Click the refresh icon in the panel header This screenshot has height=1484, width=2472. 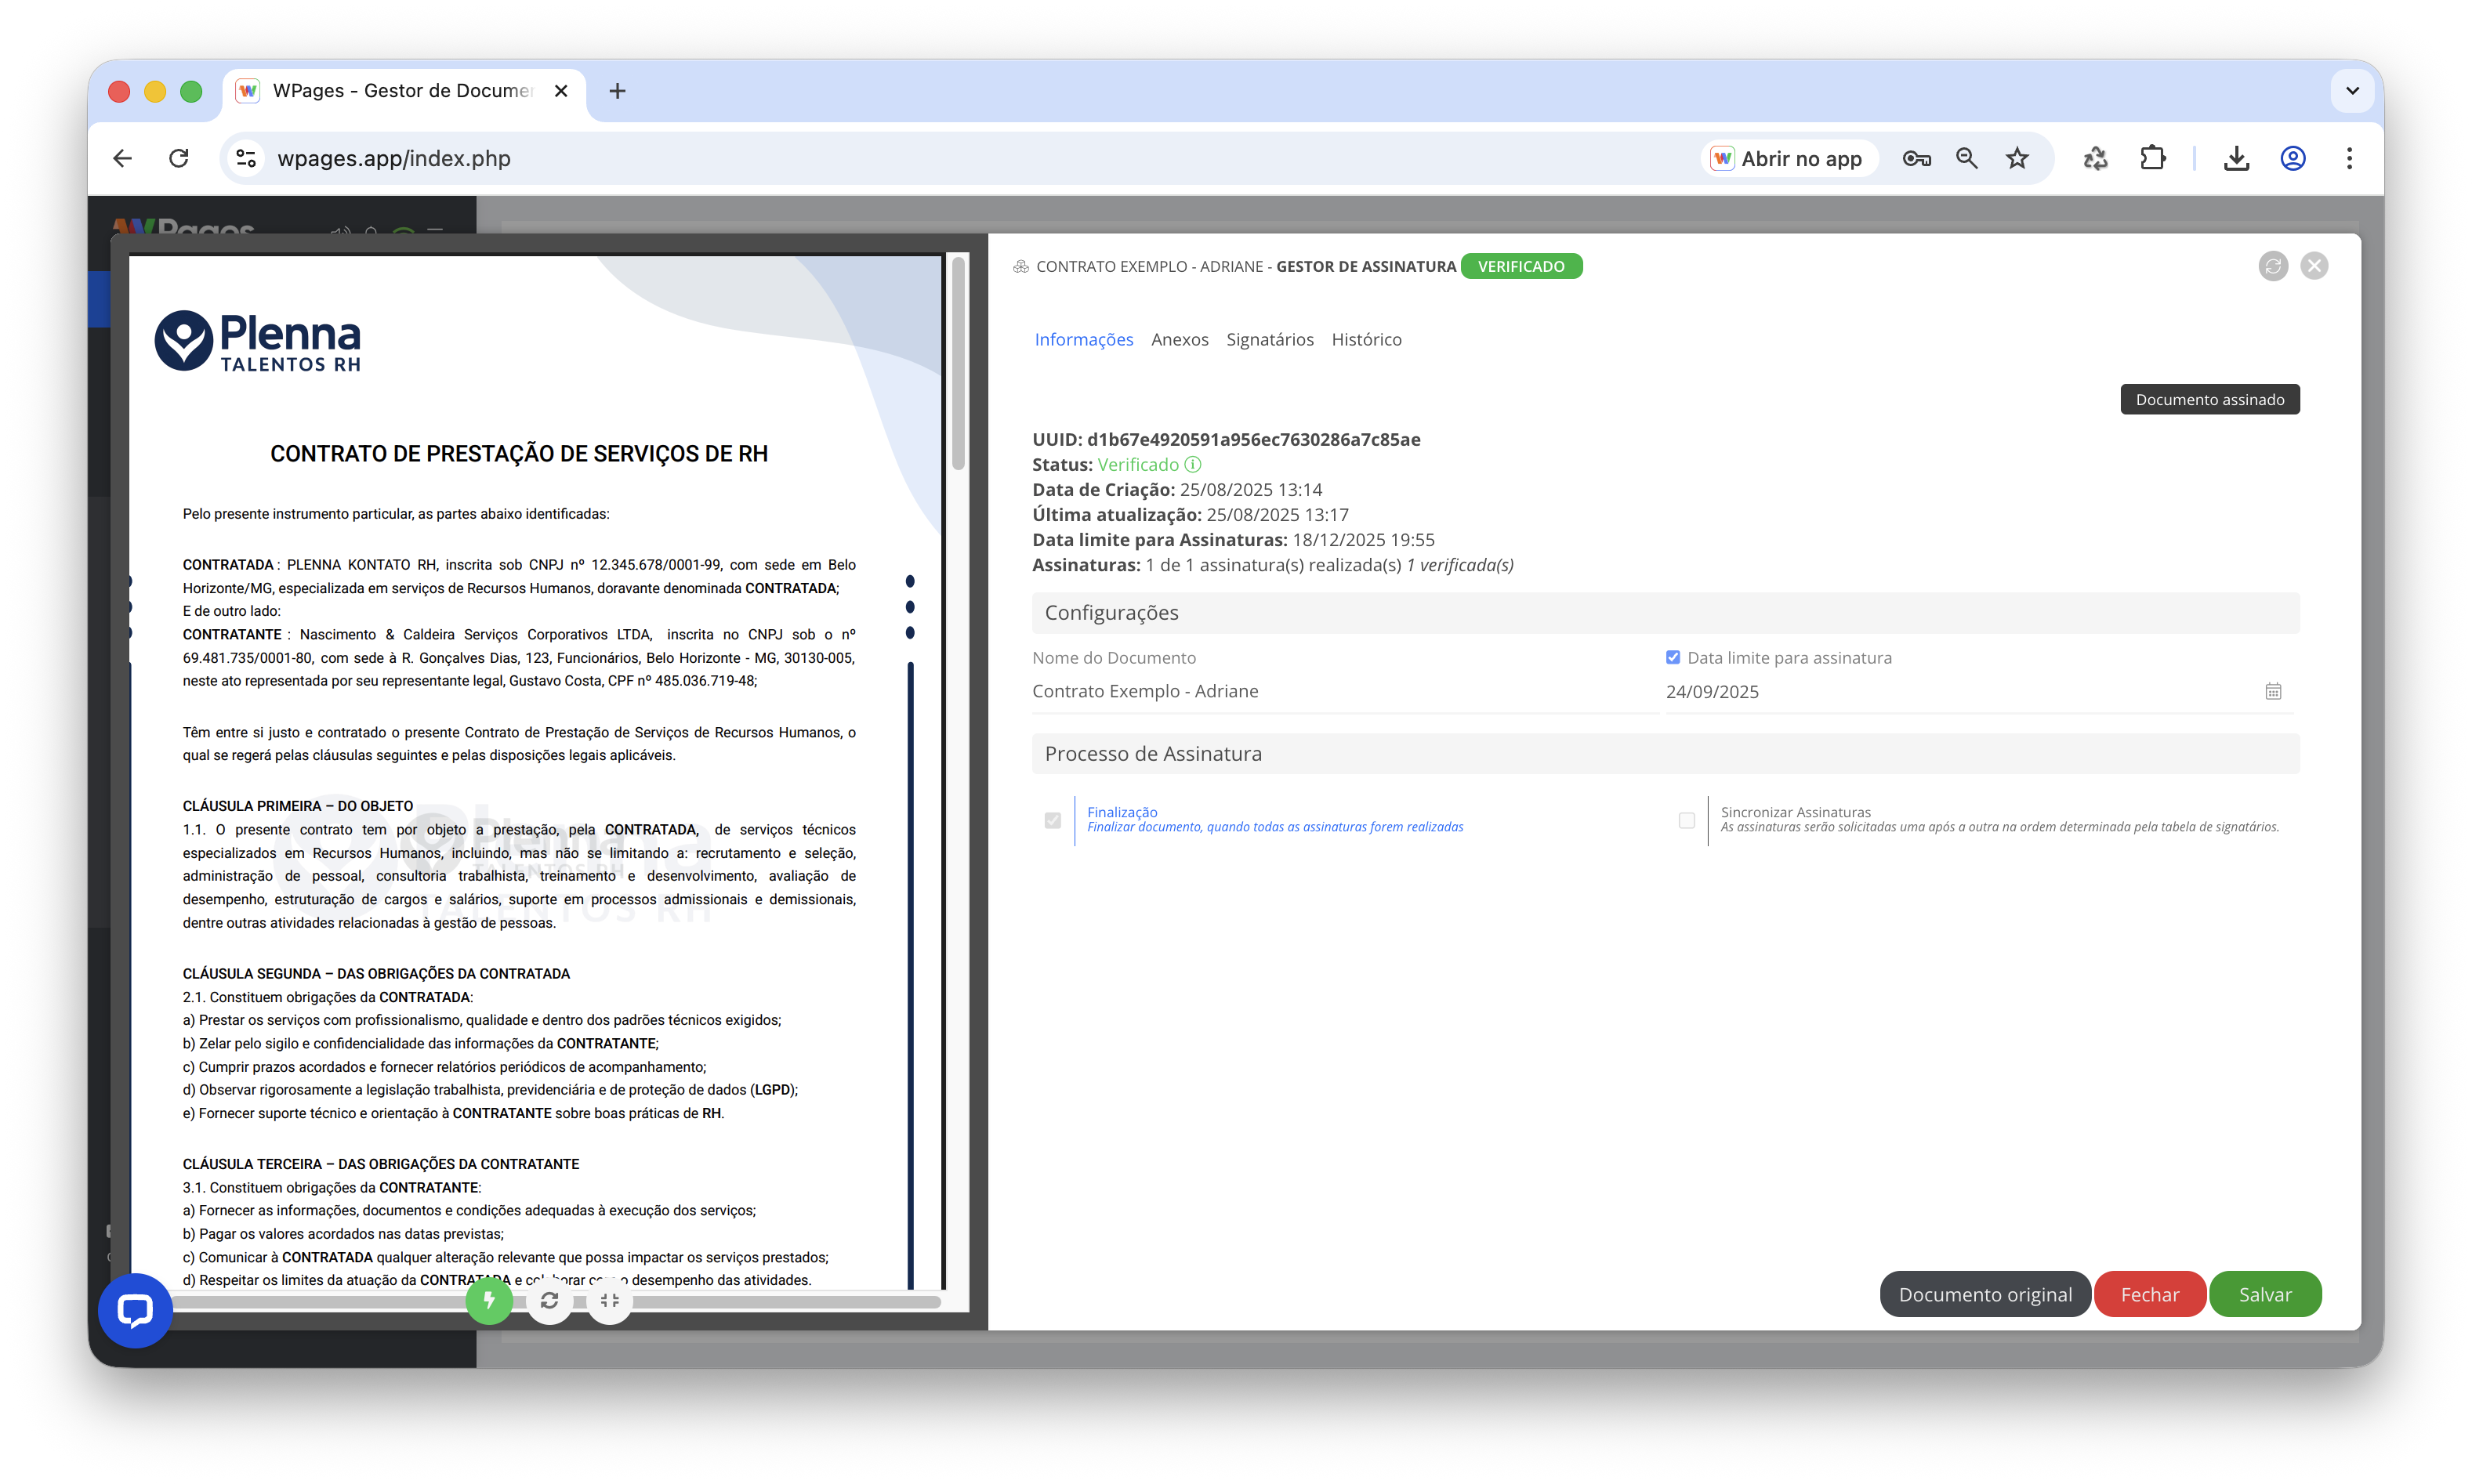[x=2273, y=265]
